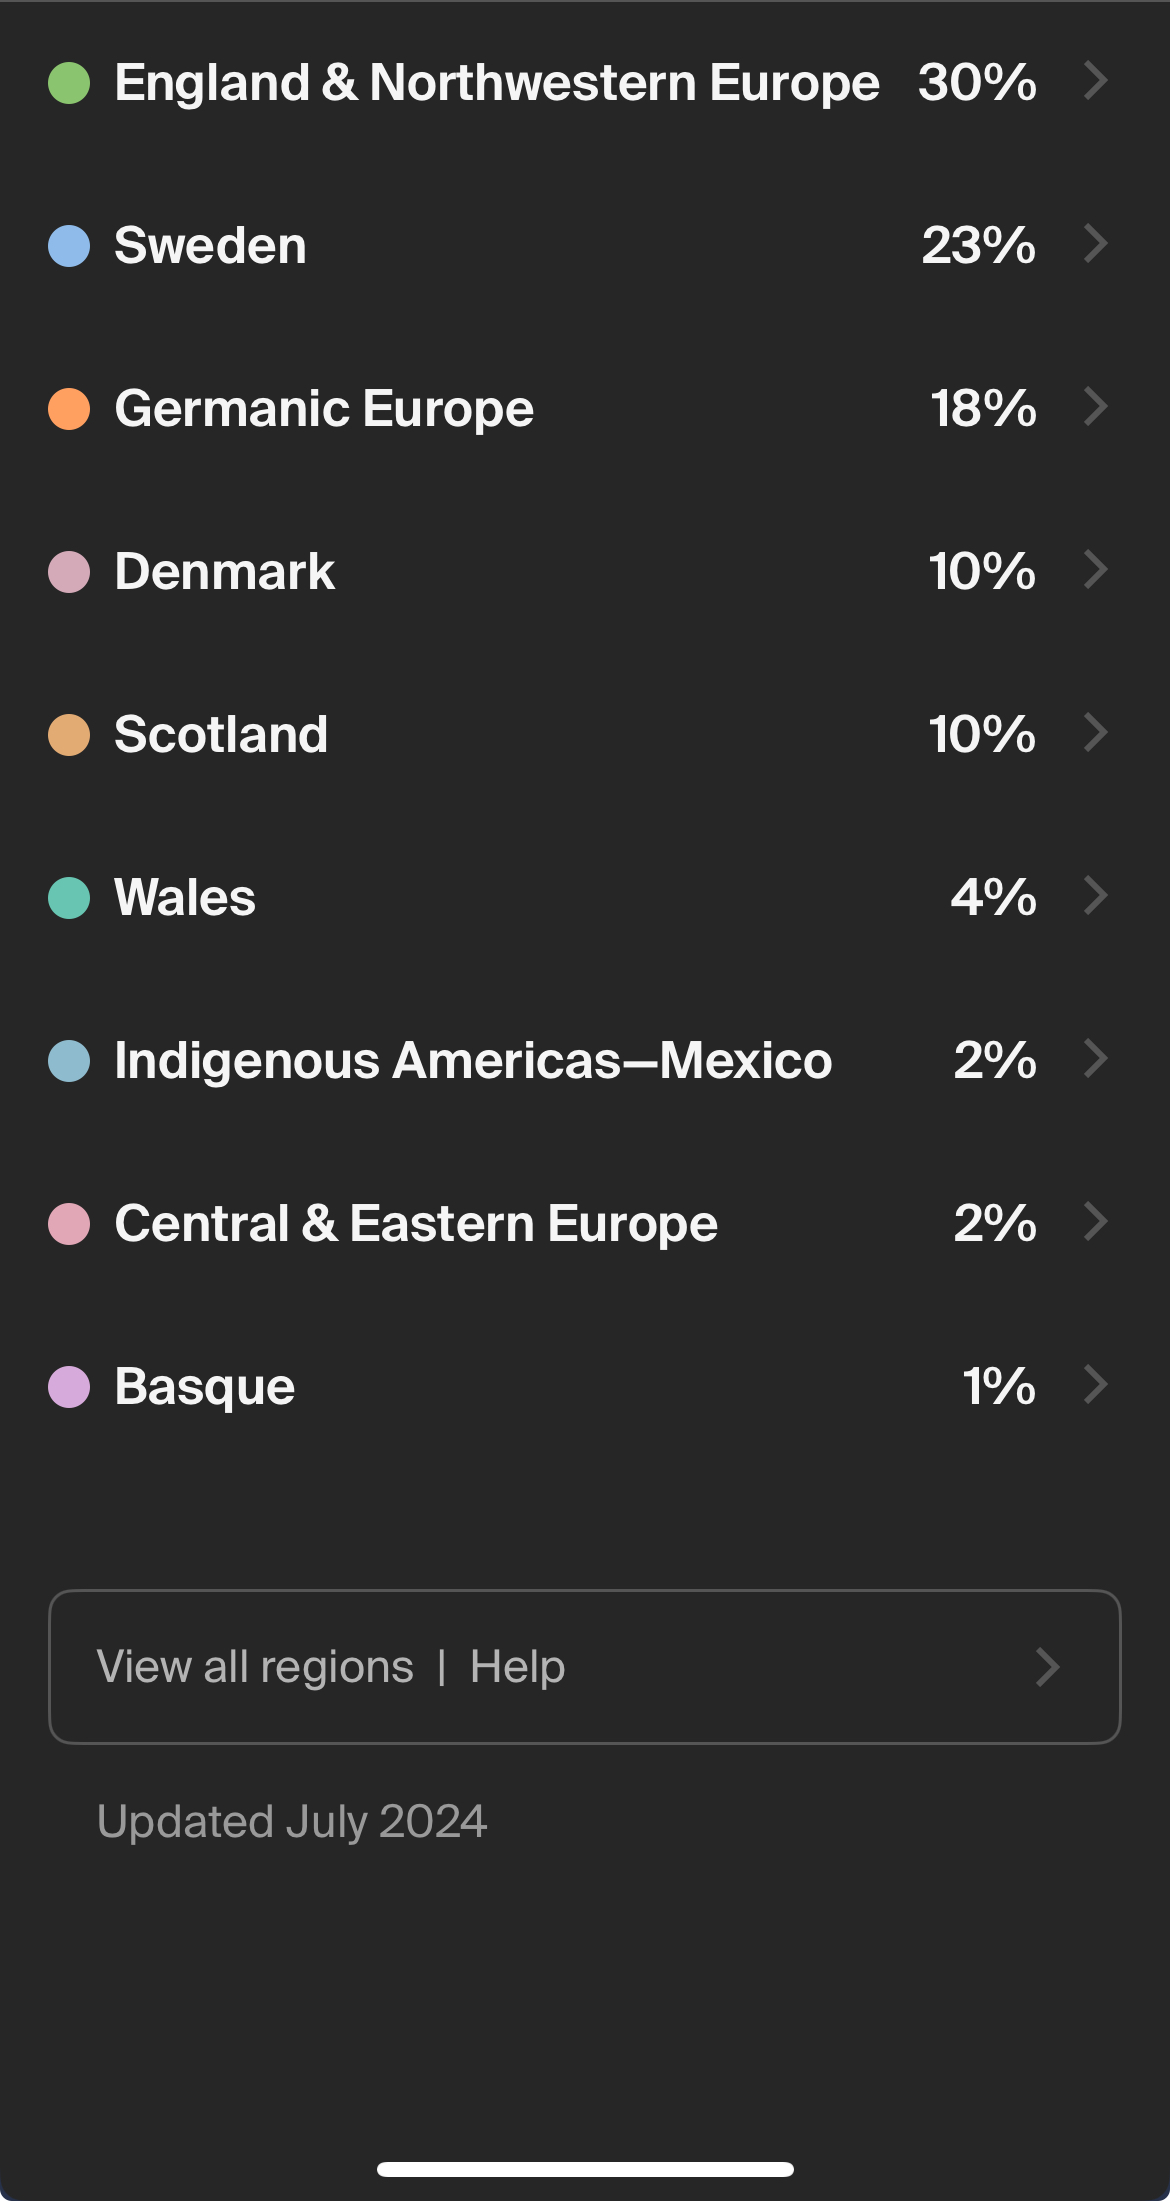The height and width of the screenshot is (2201, 1170).
Task: Expand England & Northwestern Europe chevron arrow
Action: (1096, 81)
